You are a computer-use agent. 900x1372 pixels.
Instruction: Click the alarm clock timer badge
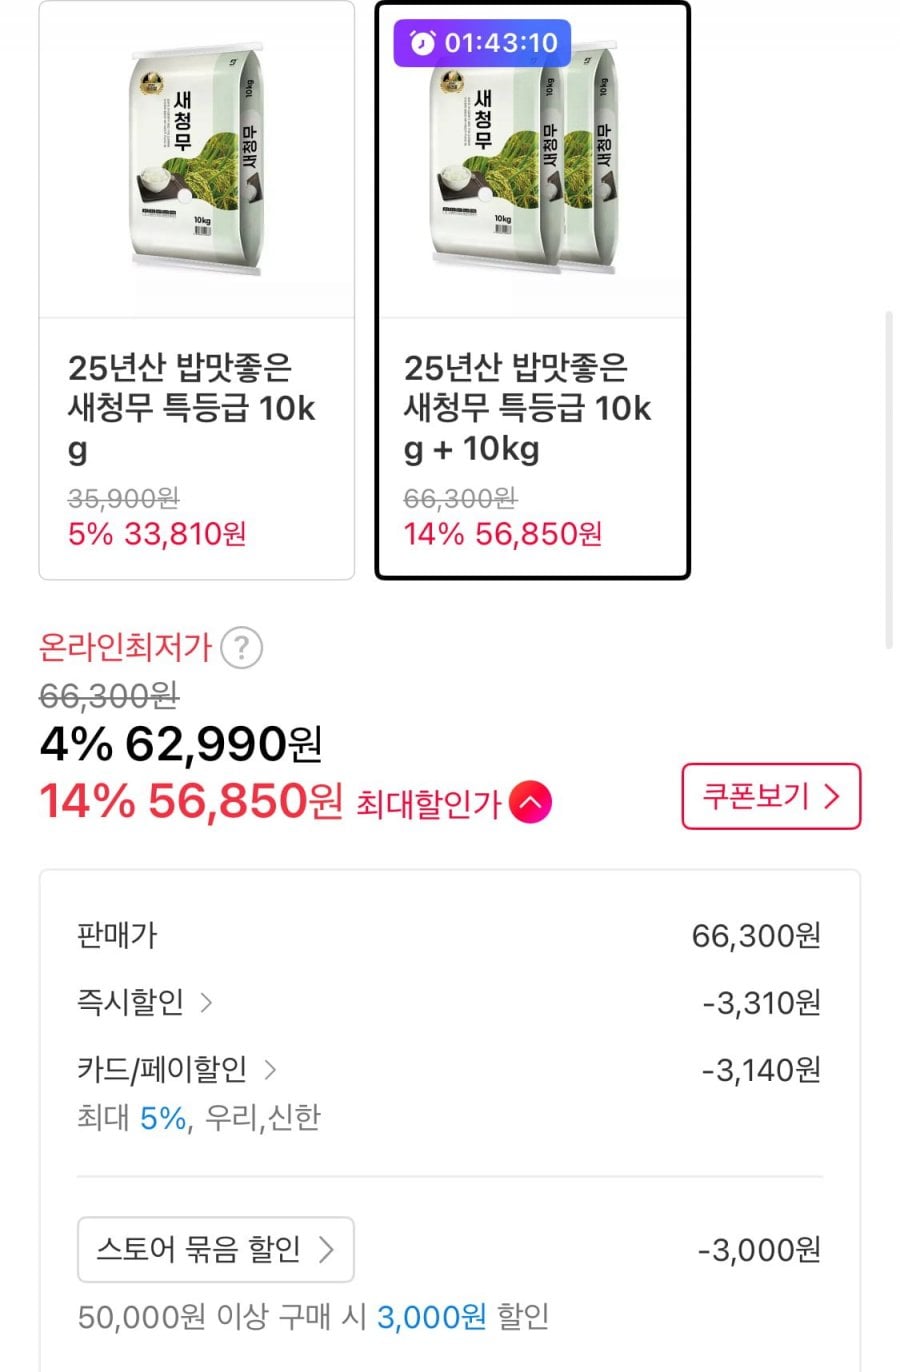point(482,43)
